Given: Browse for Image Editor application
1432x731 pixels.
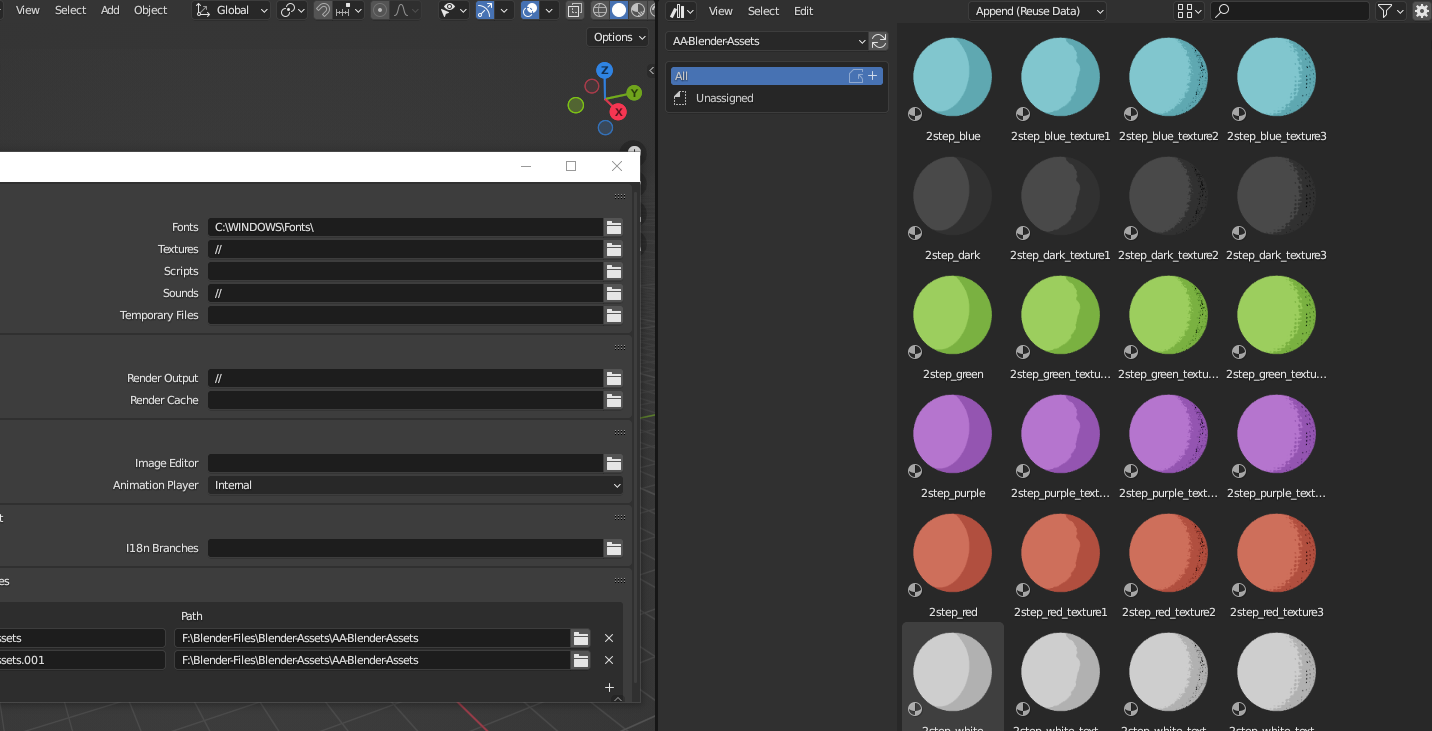Looking at the screenshot, I should pyautogui.click(x=614, y=463).
